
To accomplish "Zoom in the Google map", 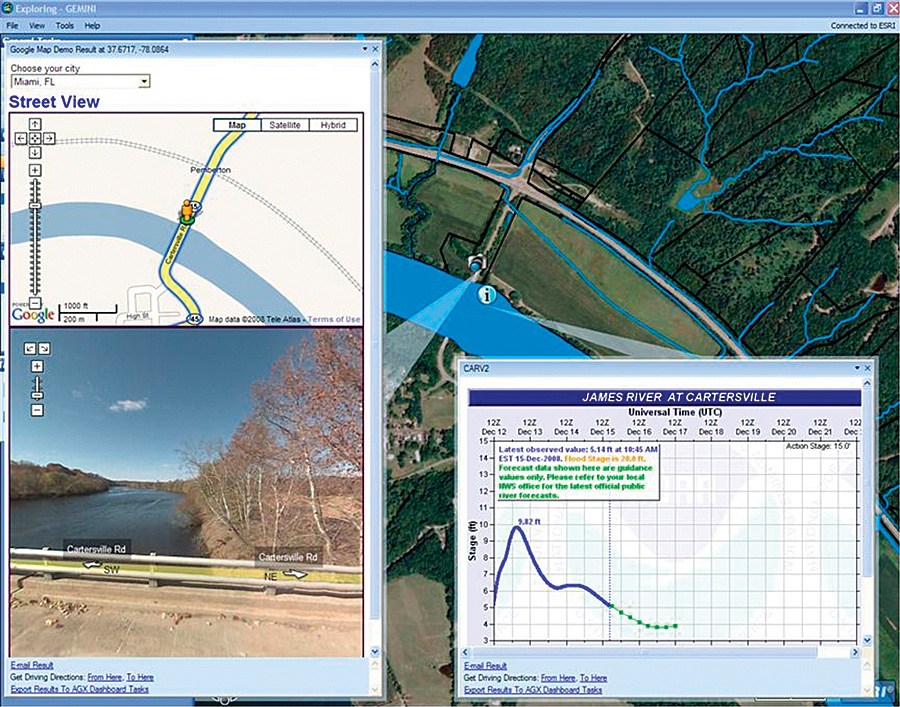I will click(35, 170).
